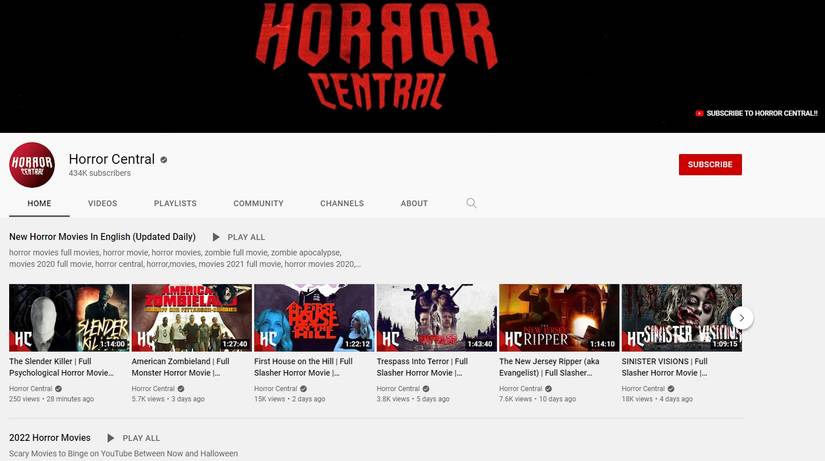The width and height of the screenshot is (825, 461).
Task: Open the Community tab
Action: [258, 203]
